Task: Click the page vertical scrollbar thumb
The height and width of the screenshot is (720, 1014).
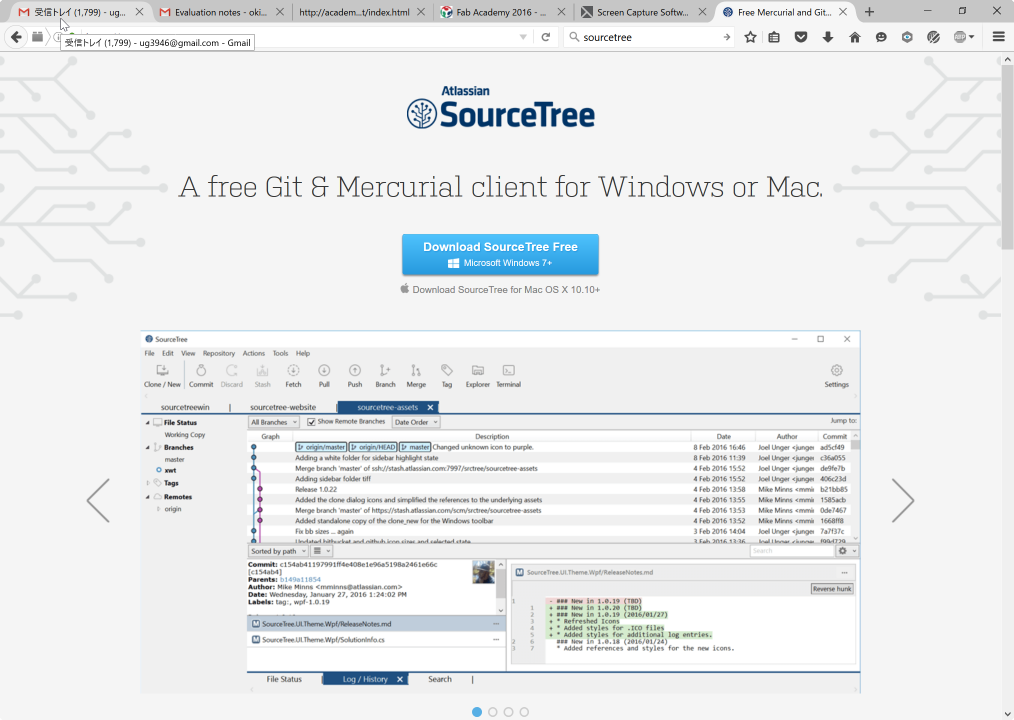Action: click(x=1008, y=157)
